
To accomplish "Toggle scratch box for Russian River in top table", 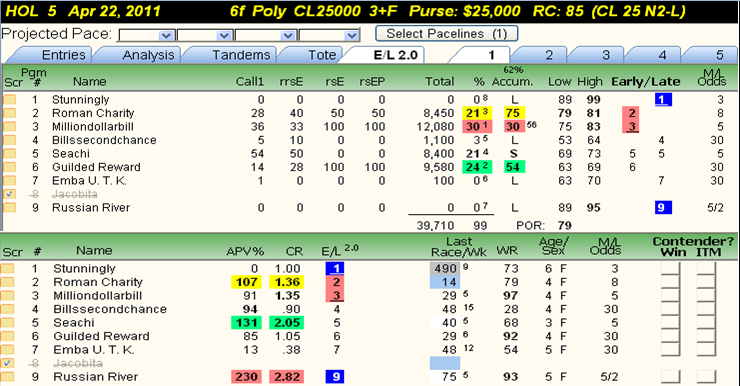I will click(9, 208).
